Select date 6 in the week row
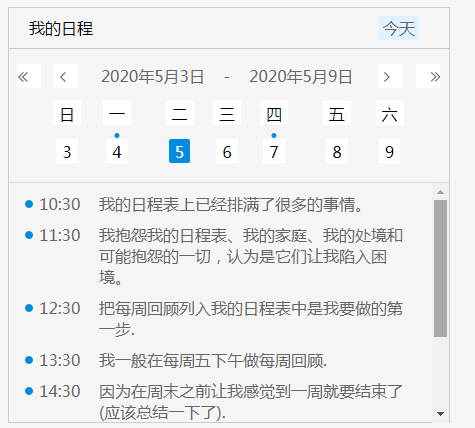Screen dimensions: 475x428 click(x=227, y=151)
